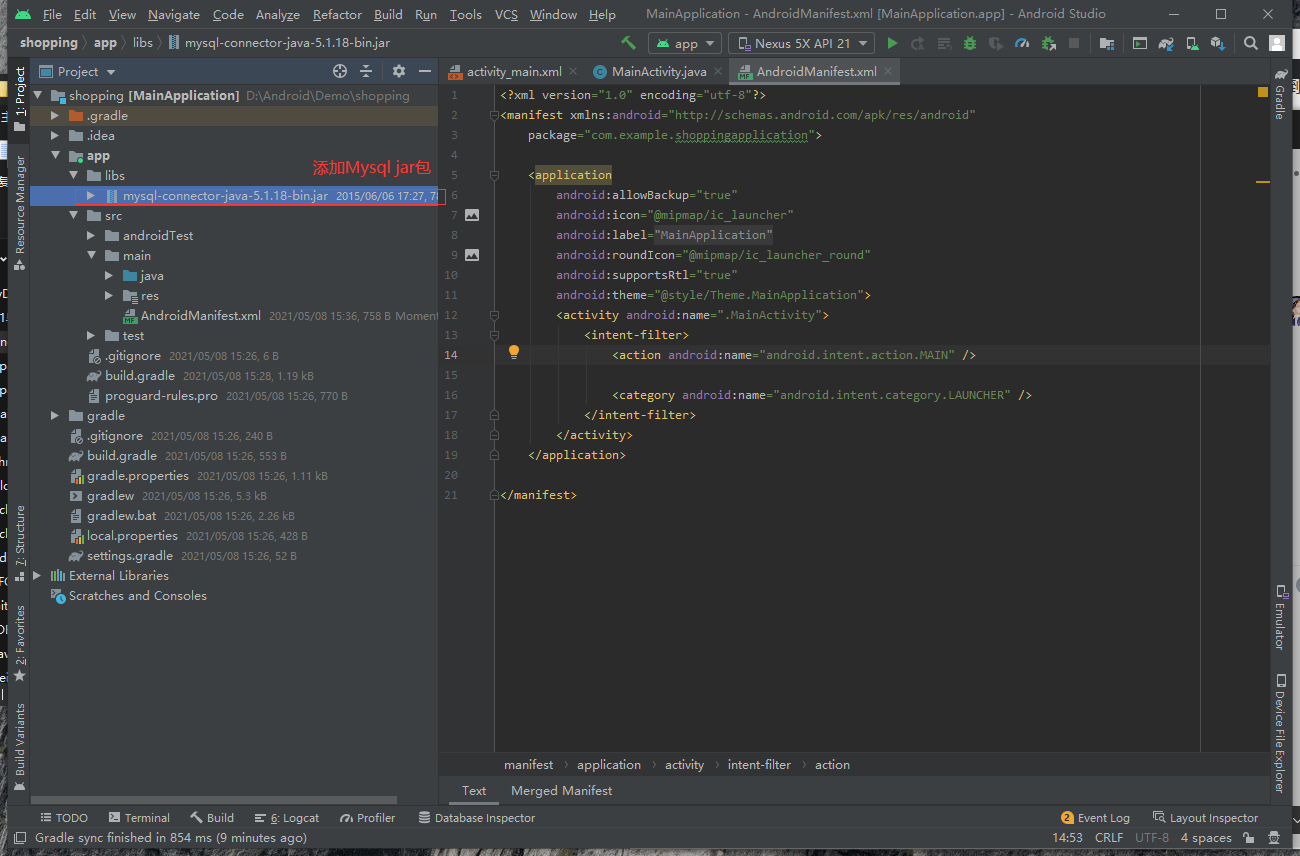Run the app with green play button
The image size is (1300, 856).
tap(892, 43)
